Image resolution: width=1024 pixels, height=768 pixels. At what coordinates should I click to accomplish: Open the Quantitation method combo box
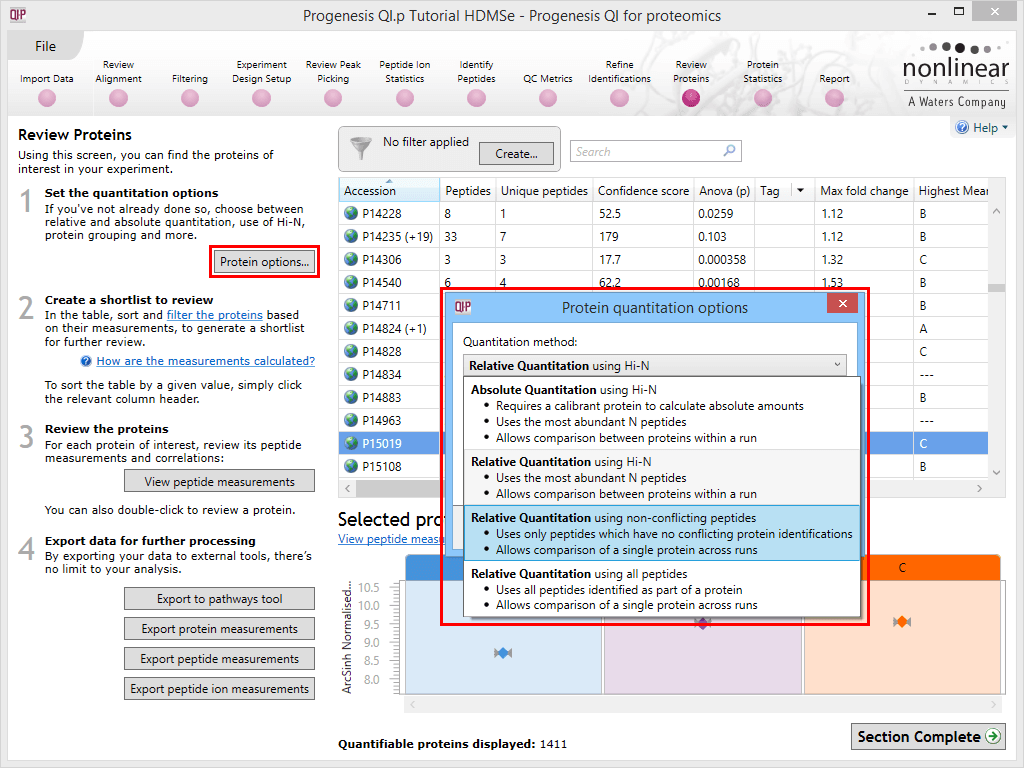coord(654,366)
